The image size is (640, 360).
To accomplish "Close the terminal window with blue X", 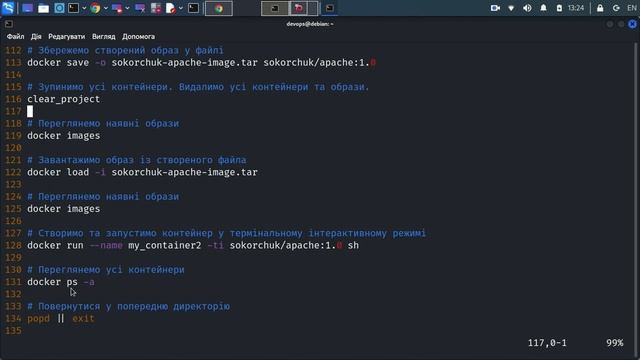I will click(x=632, y=24).
